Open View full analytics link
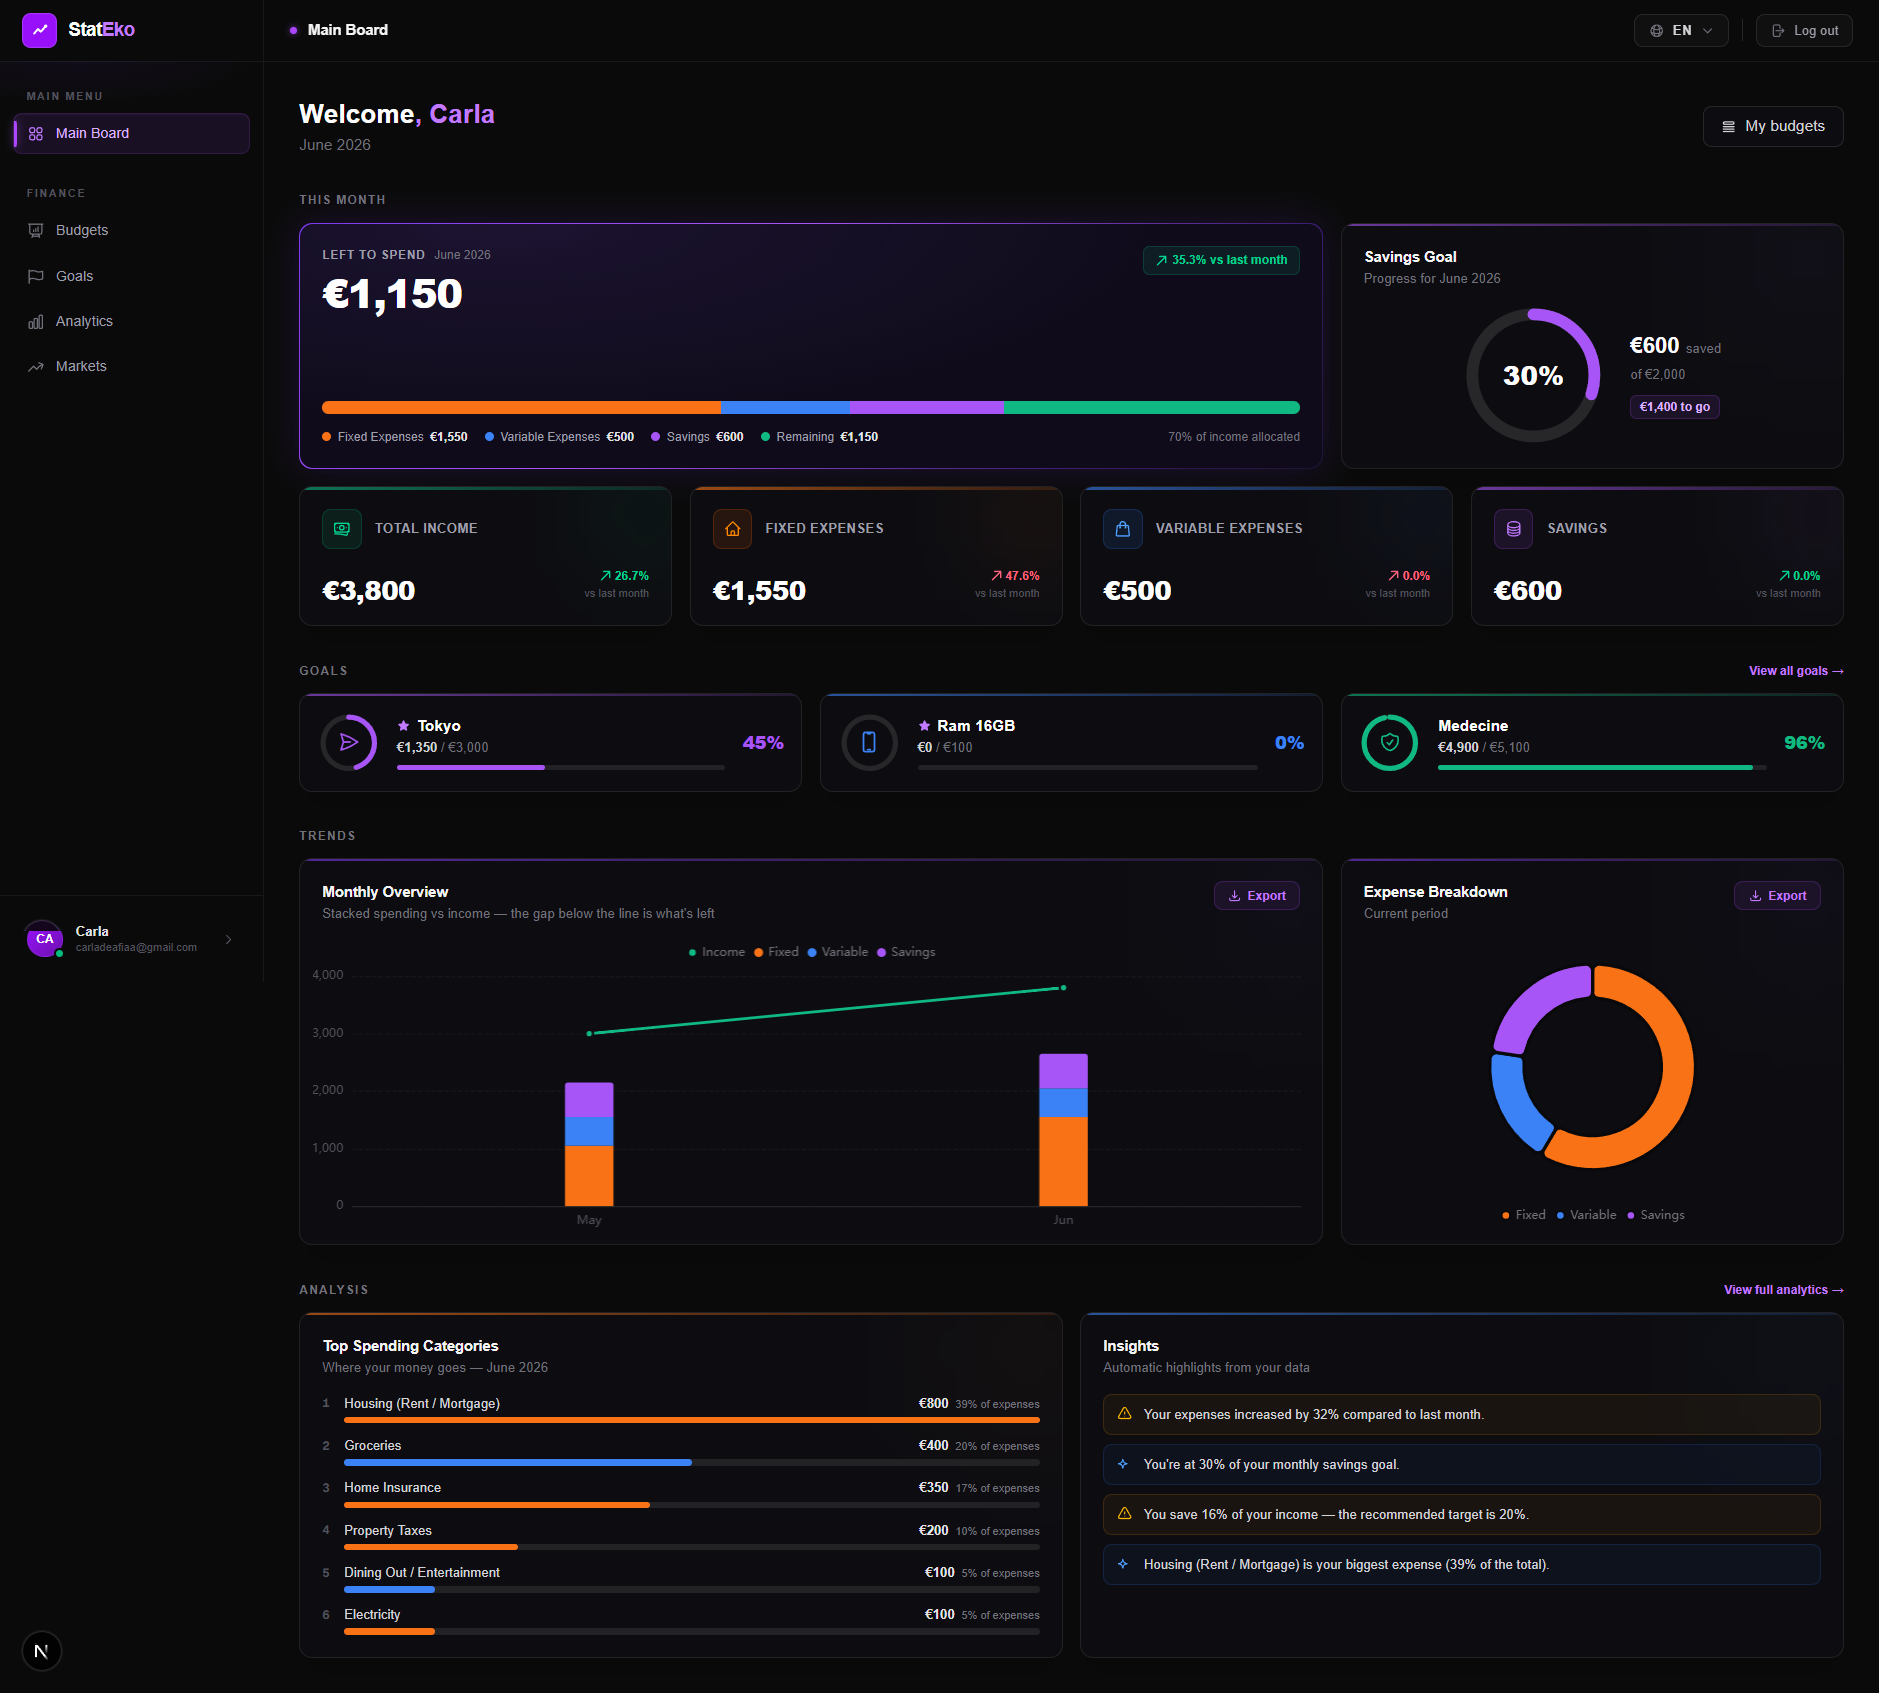The height and width of the screenshot is (1693, 1879). click(1783, 1290)
